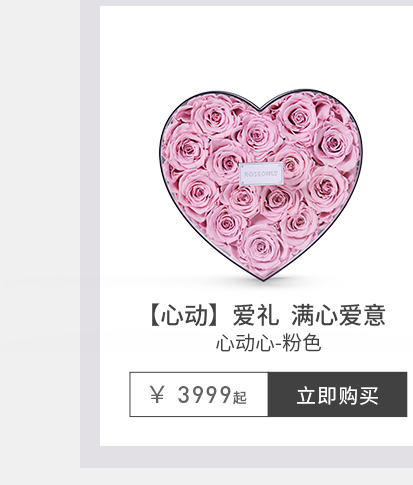Click the ROSEONLY label plate on the roses

tap(261, 174)
